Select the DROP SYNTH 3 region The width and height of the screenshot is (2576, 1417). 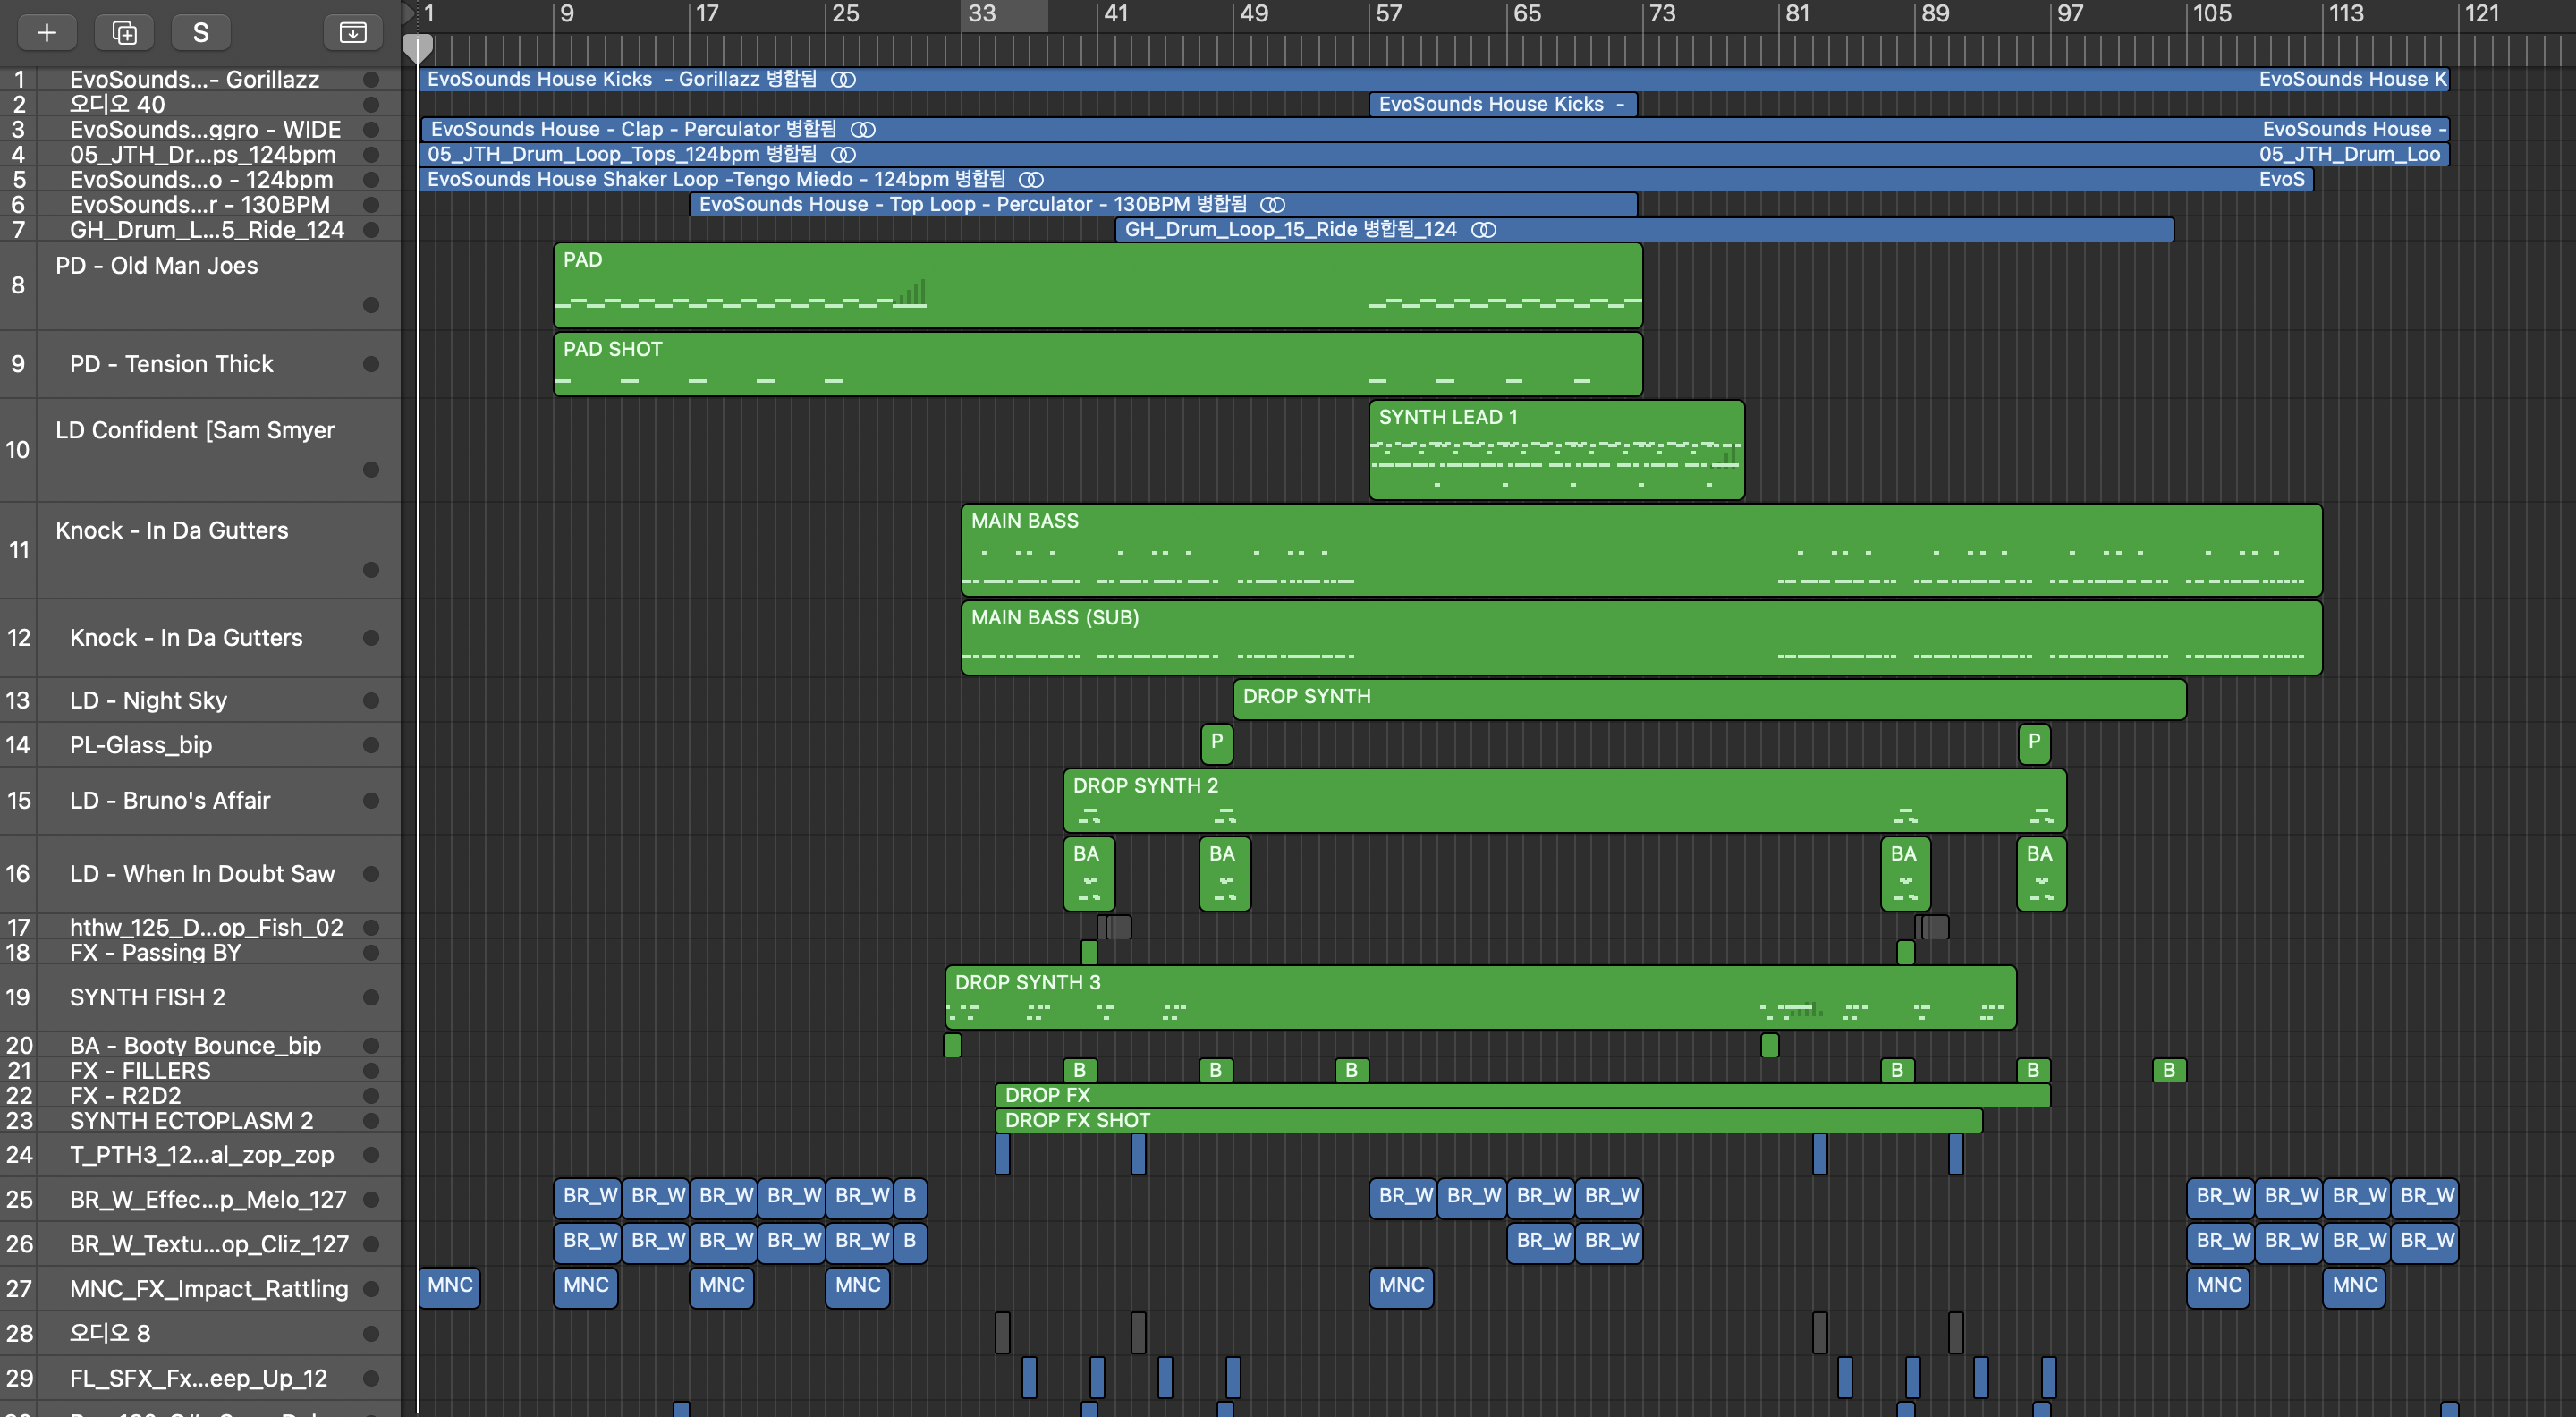tap(1481, 998)
